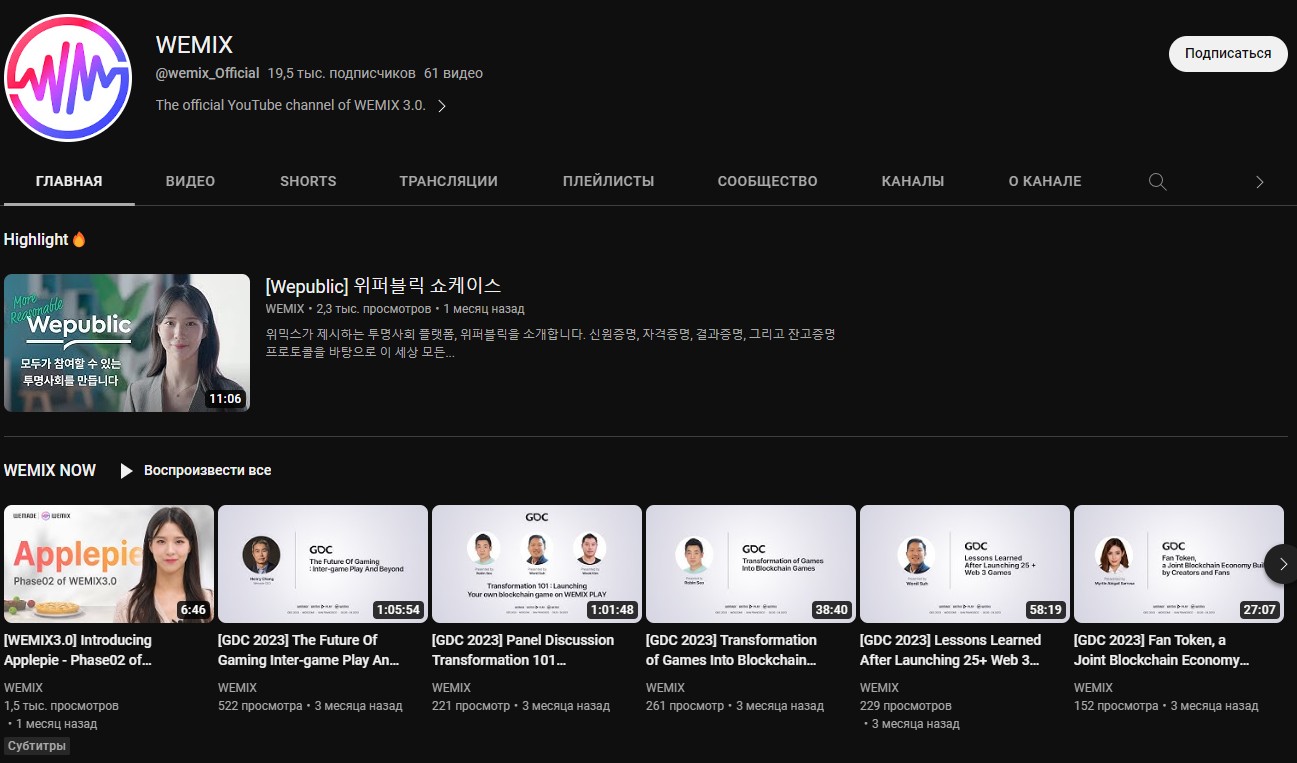Click the 1:05:54 duration badge

click(x=398, y=609)
